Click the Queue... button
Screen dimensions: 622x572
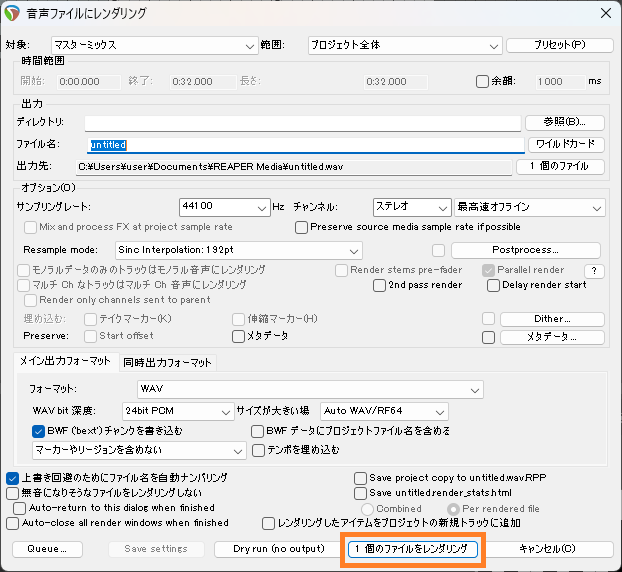tap(47, 549)
